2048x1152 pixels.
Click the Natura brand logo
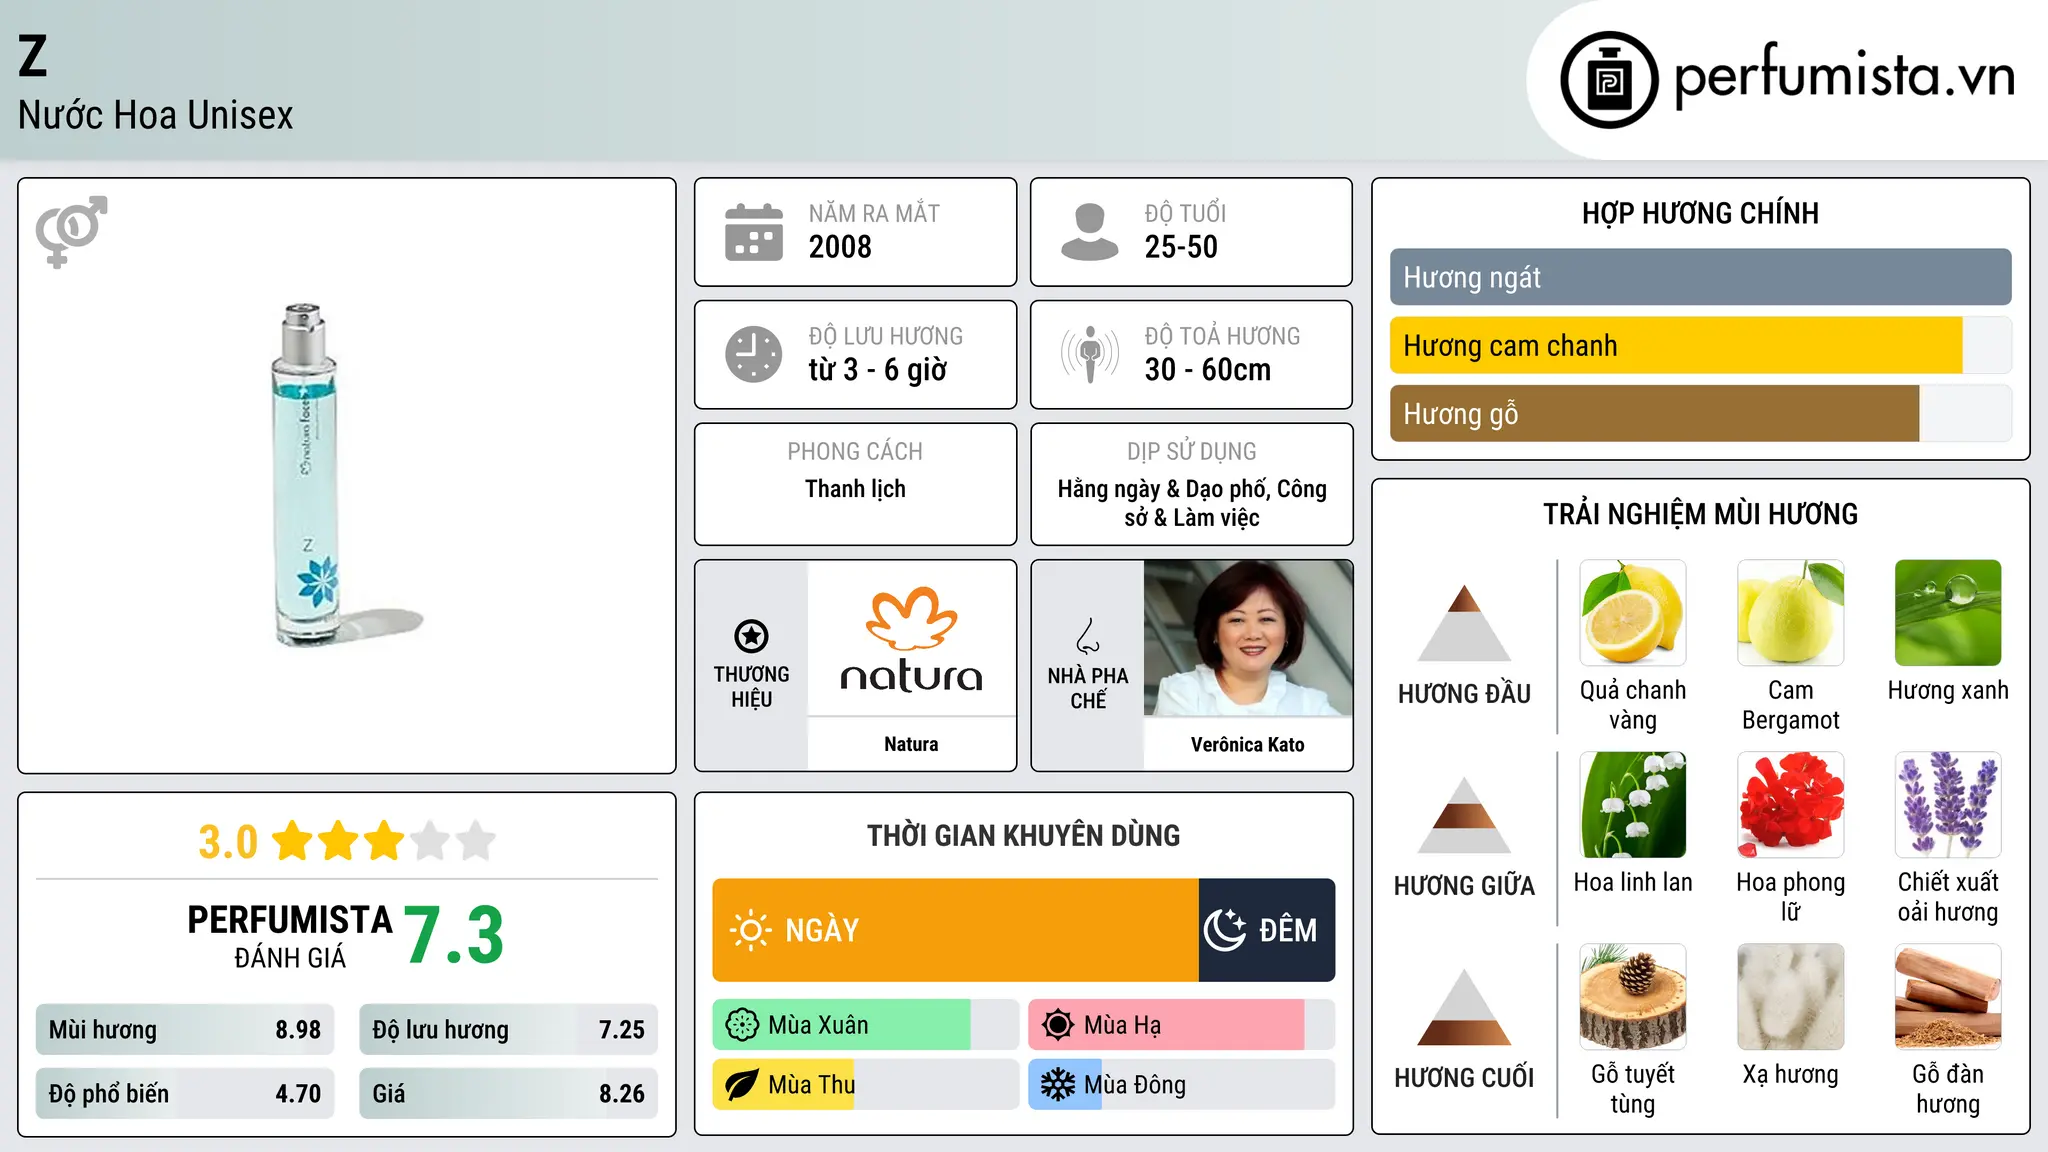coord(911,638)
